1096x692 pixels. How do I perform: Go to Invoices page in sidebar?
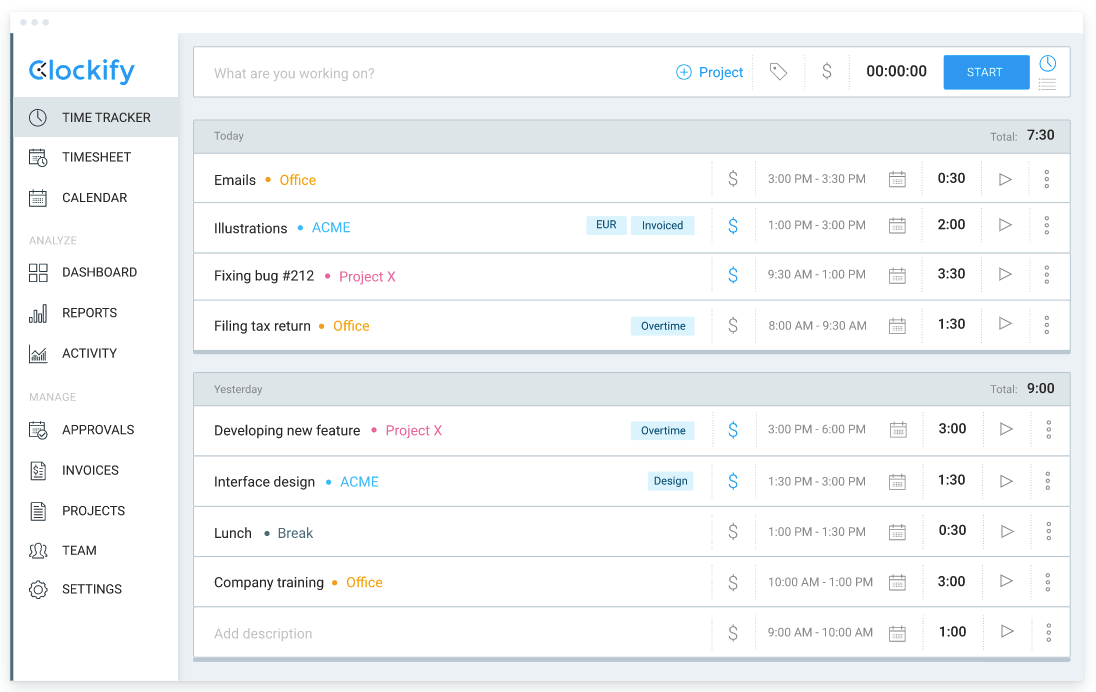tap(90, 470)
